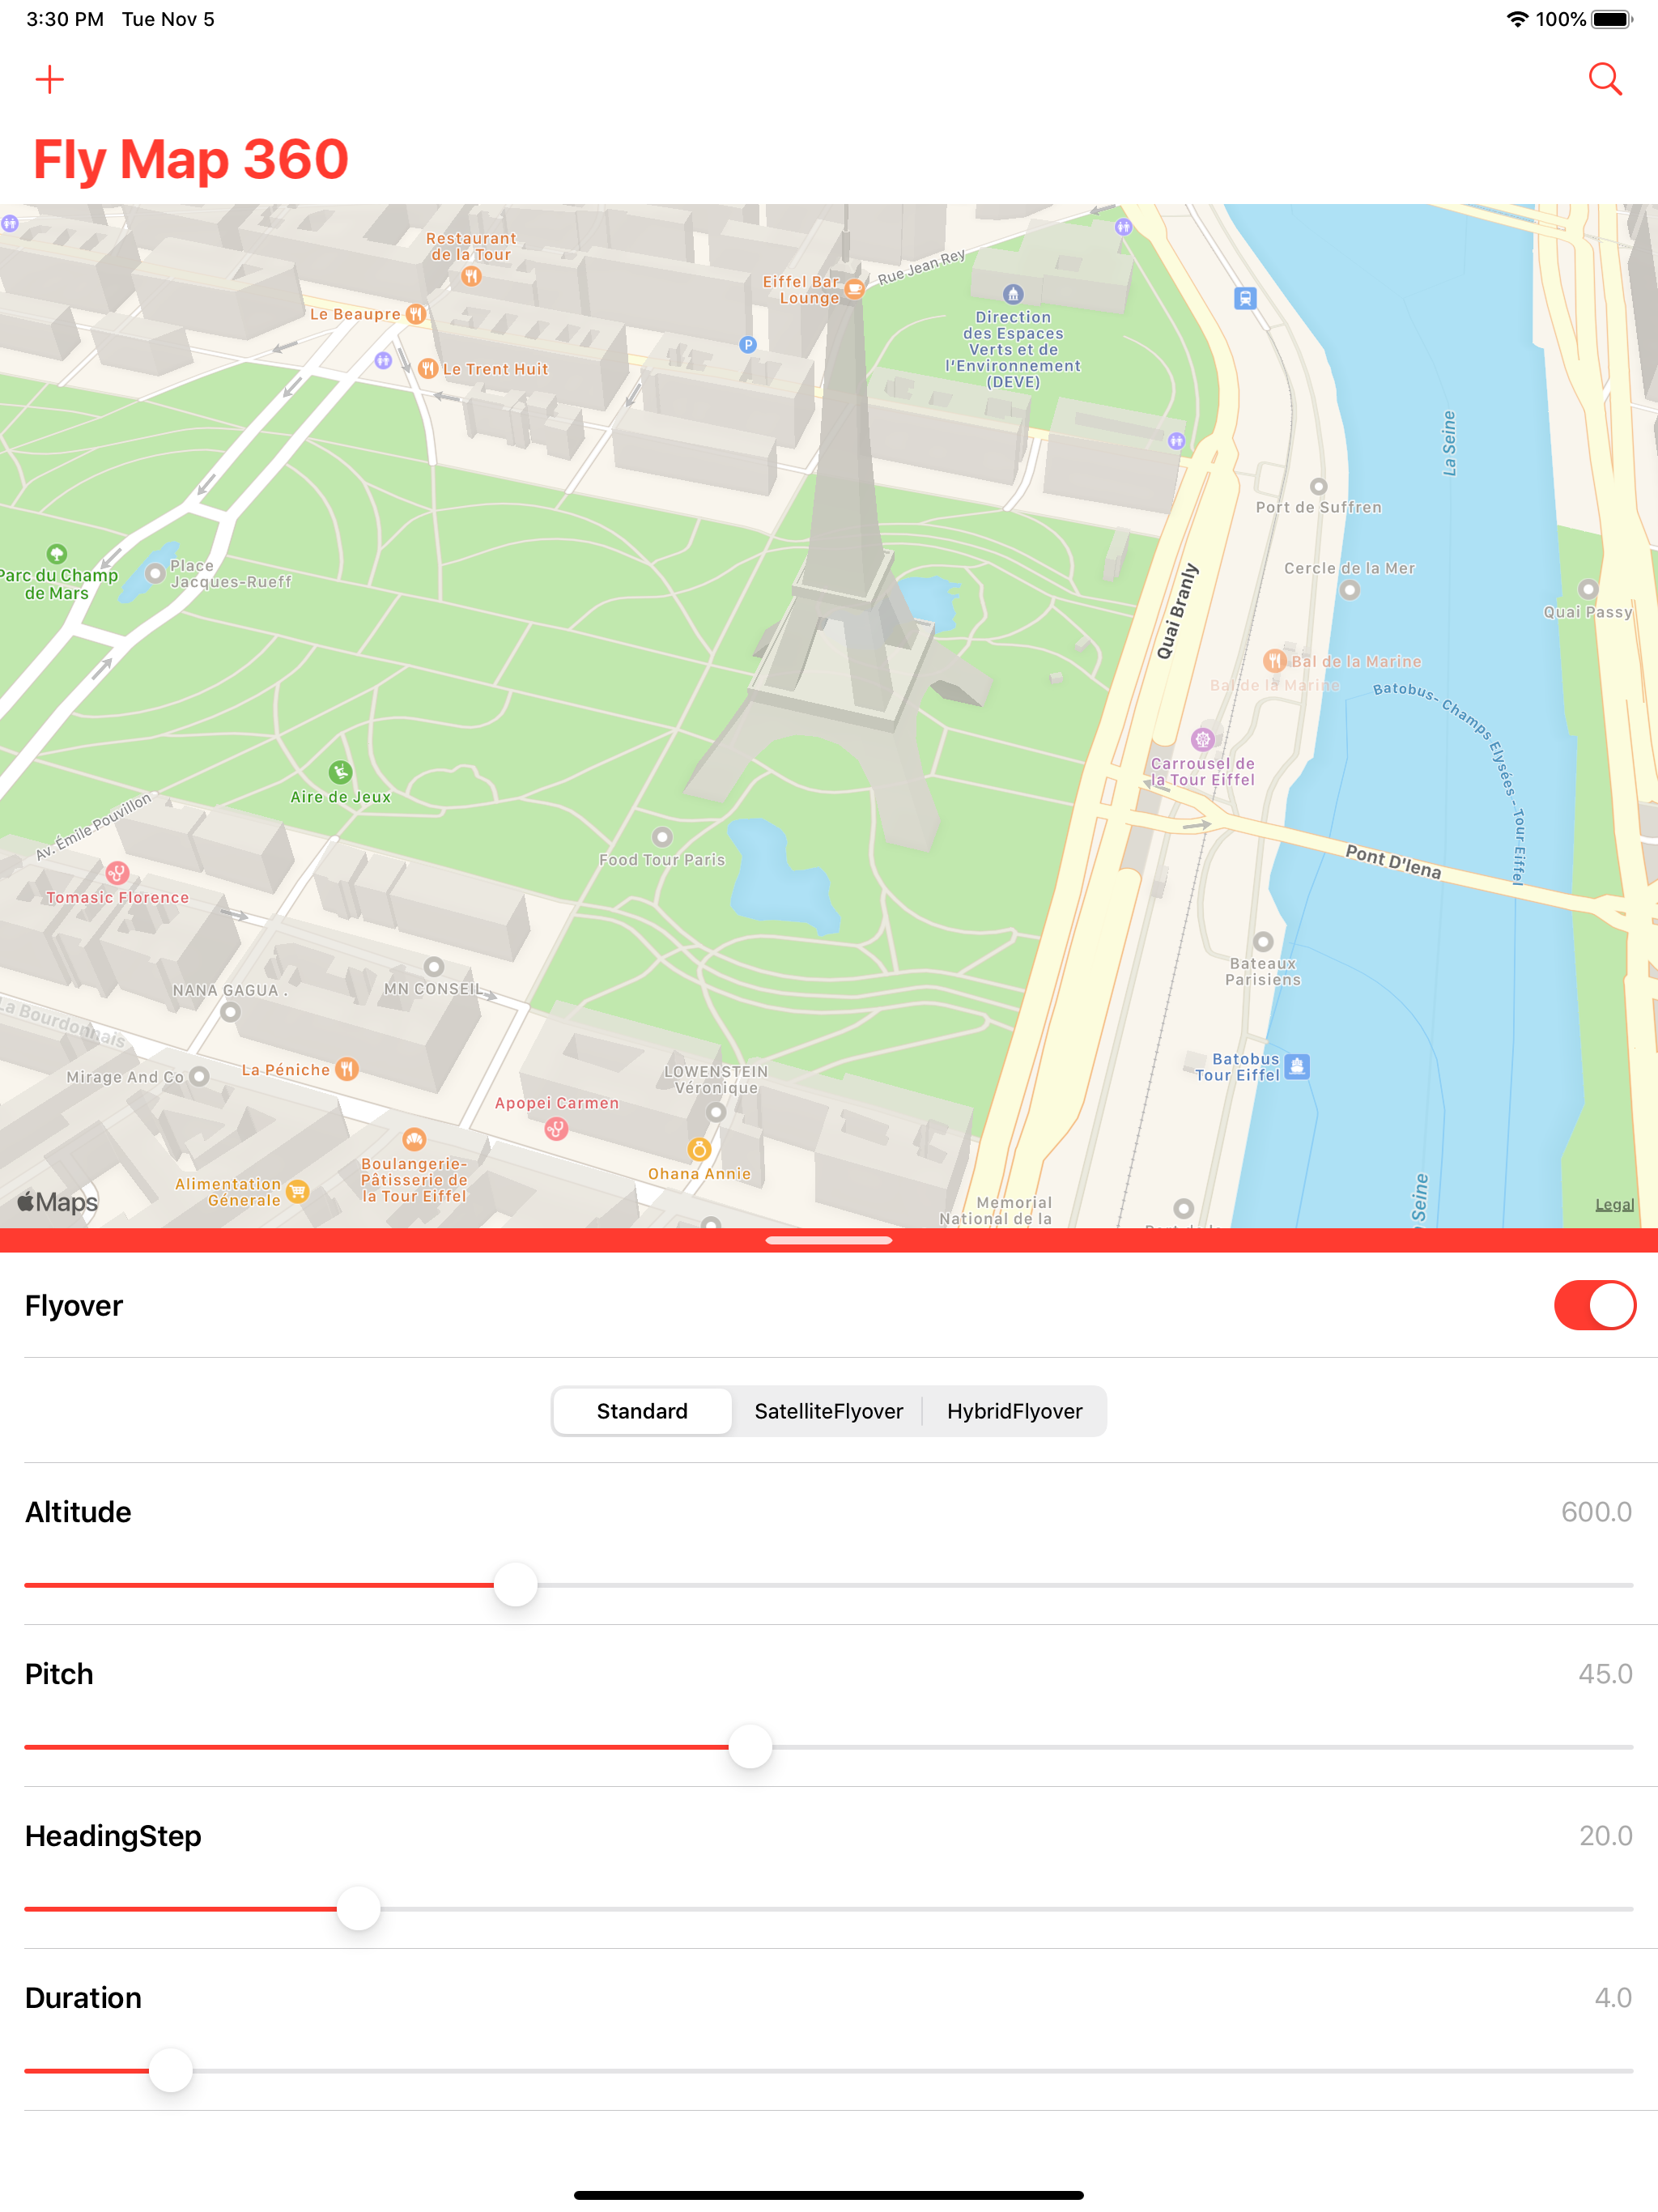Select the Standard map type
This screenshot has width=1658, height=2212.
click(642, 1410)
